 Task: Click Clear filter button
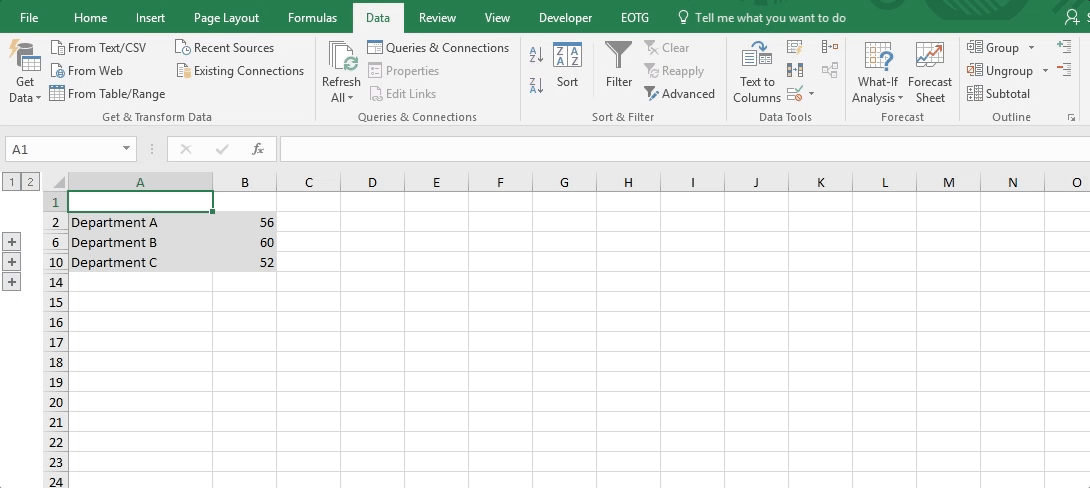(x=667, y=48)
